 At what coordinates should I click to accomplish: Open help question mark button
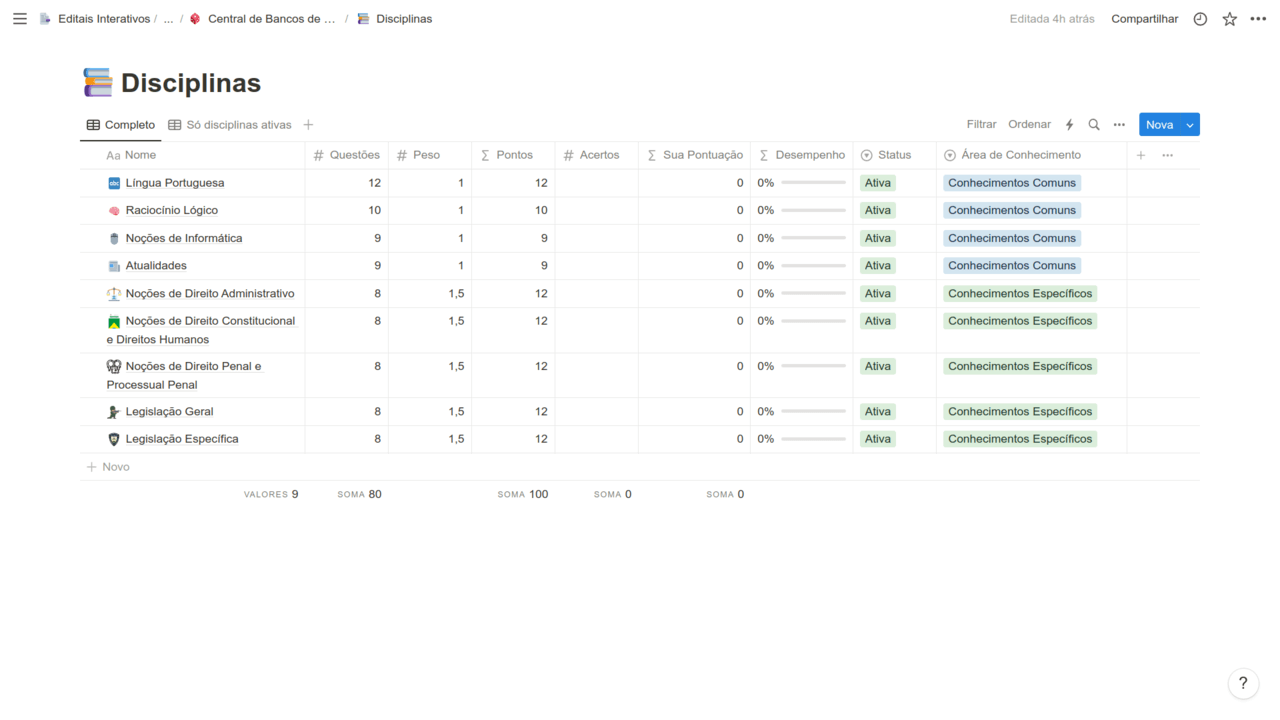click(x=1243, y=684)
